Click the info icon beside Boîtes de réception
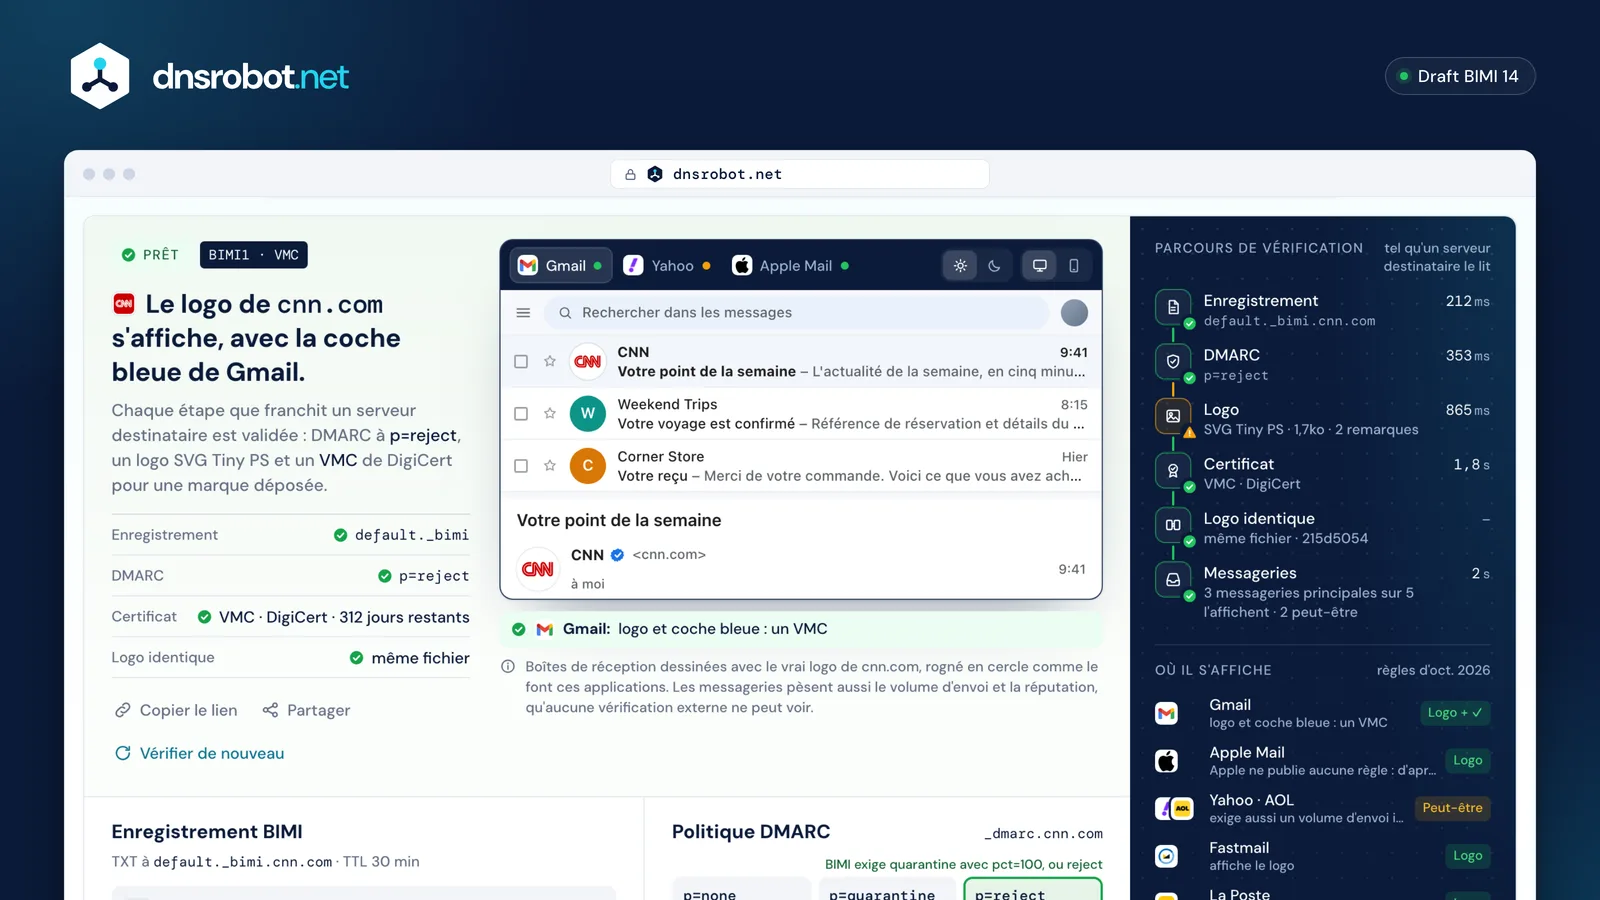 (x=508, y=667)
